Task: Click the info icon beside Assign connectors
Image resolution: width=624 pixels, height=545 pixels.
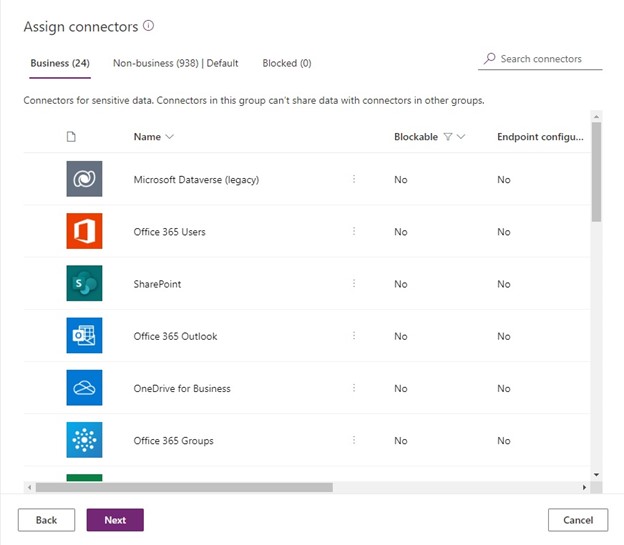Action: click(x=149, y=26)
